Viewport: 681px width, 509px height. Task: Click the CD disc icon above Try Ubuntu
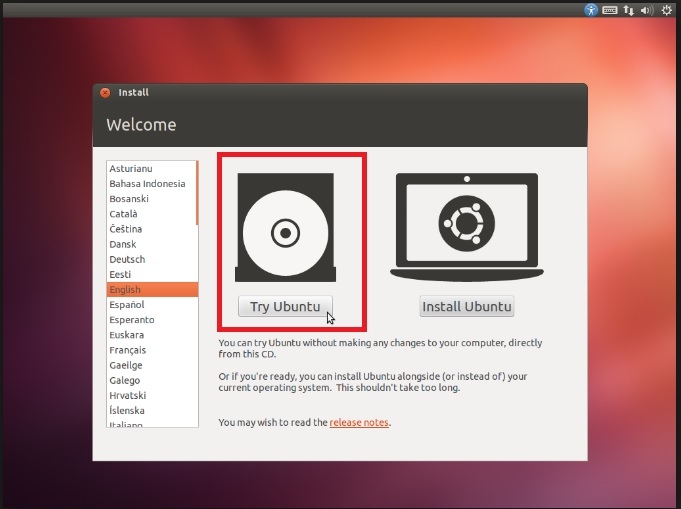(285, 228)
